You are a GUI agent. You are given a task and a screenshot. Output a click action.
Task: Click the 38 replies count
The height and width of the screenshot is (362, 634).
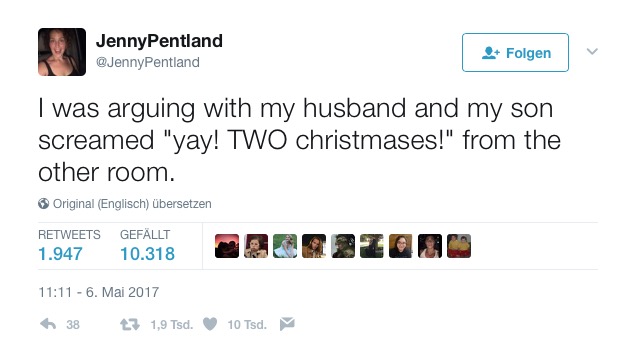tap(73, 325)
